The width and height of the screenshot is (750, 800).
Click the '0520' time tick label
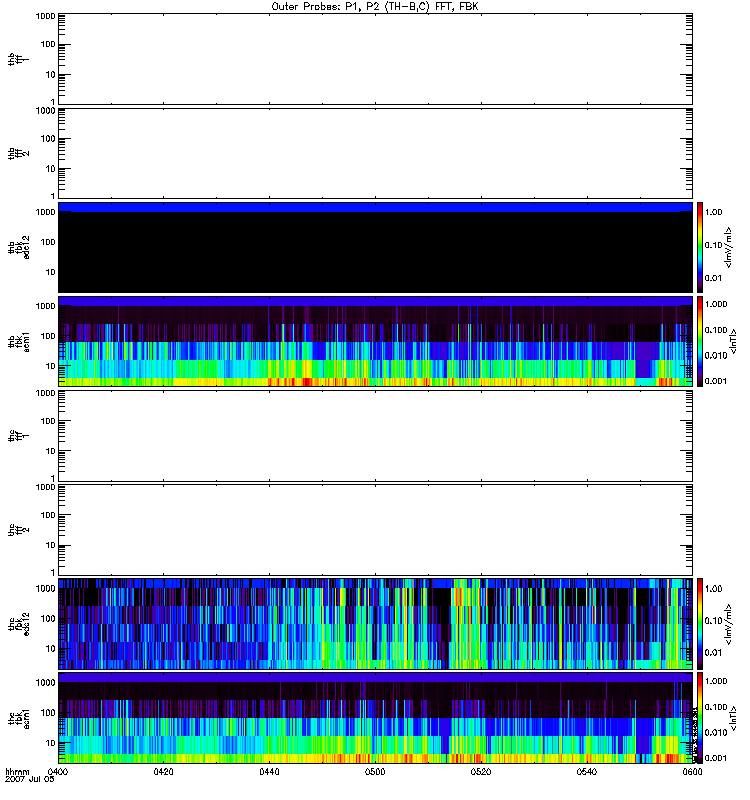coord(481,772)
